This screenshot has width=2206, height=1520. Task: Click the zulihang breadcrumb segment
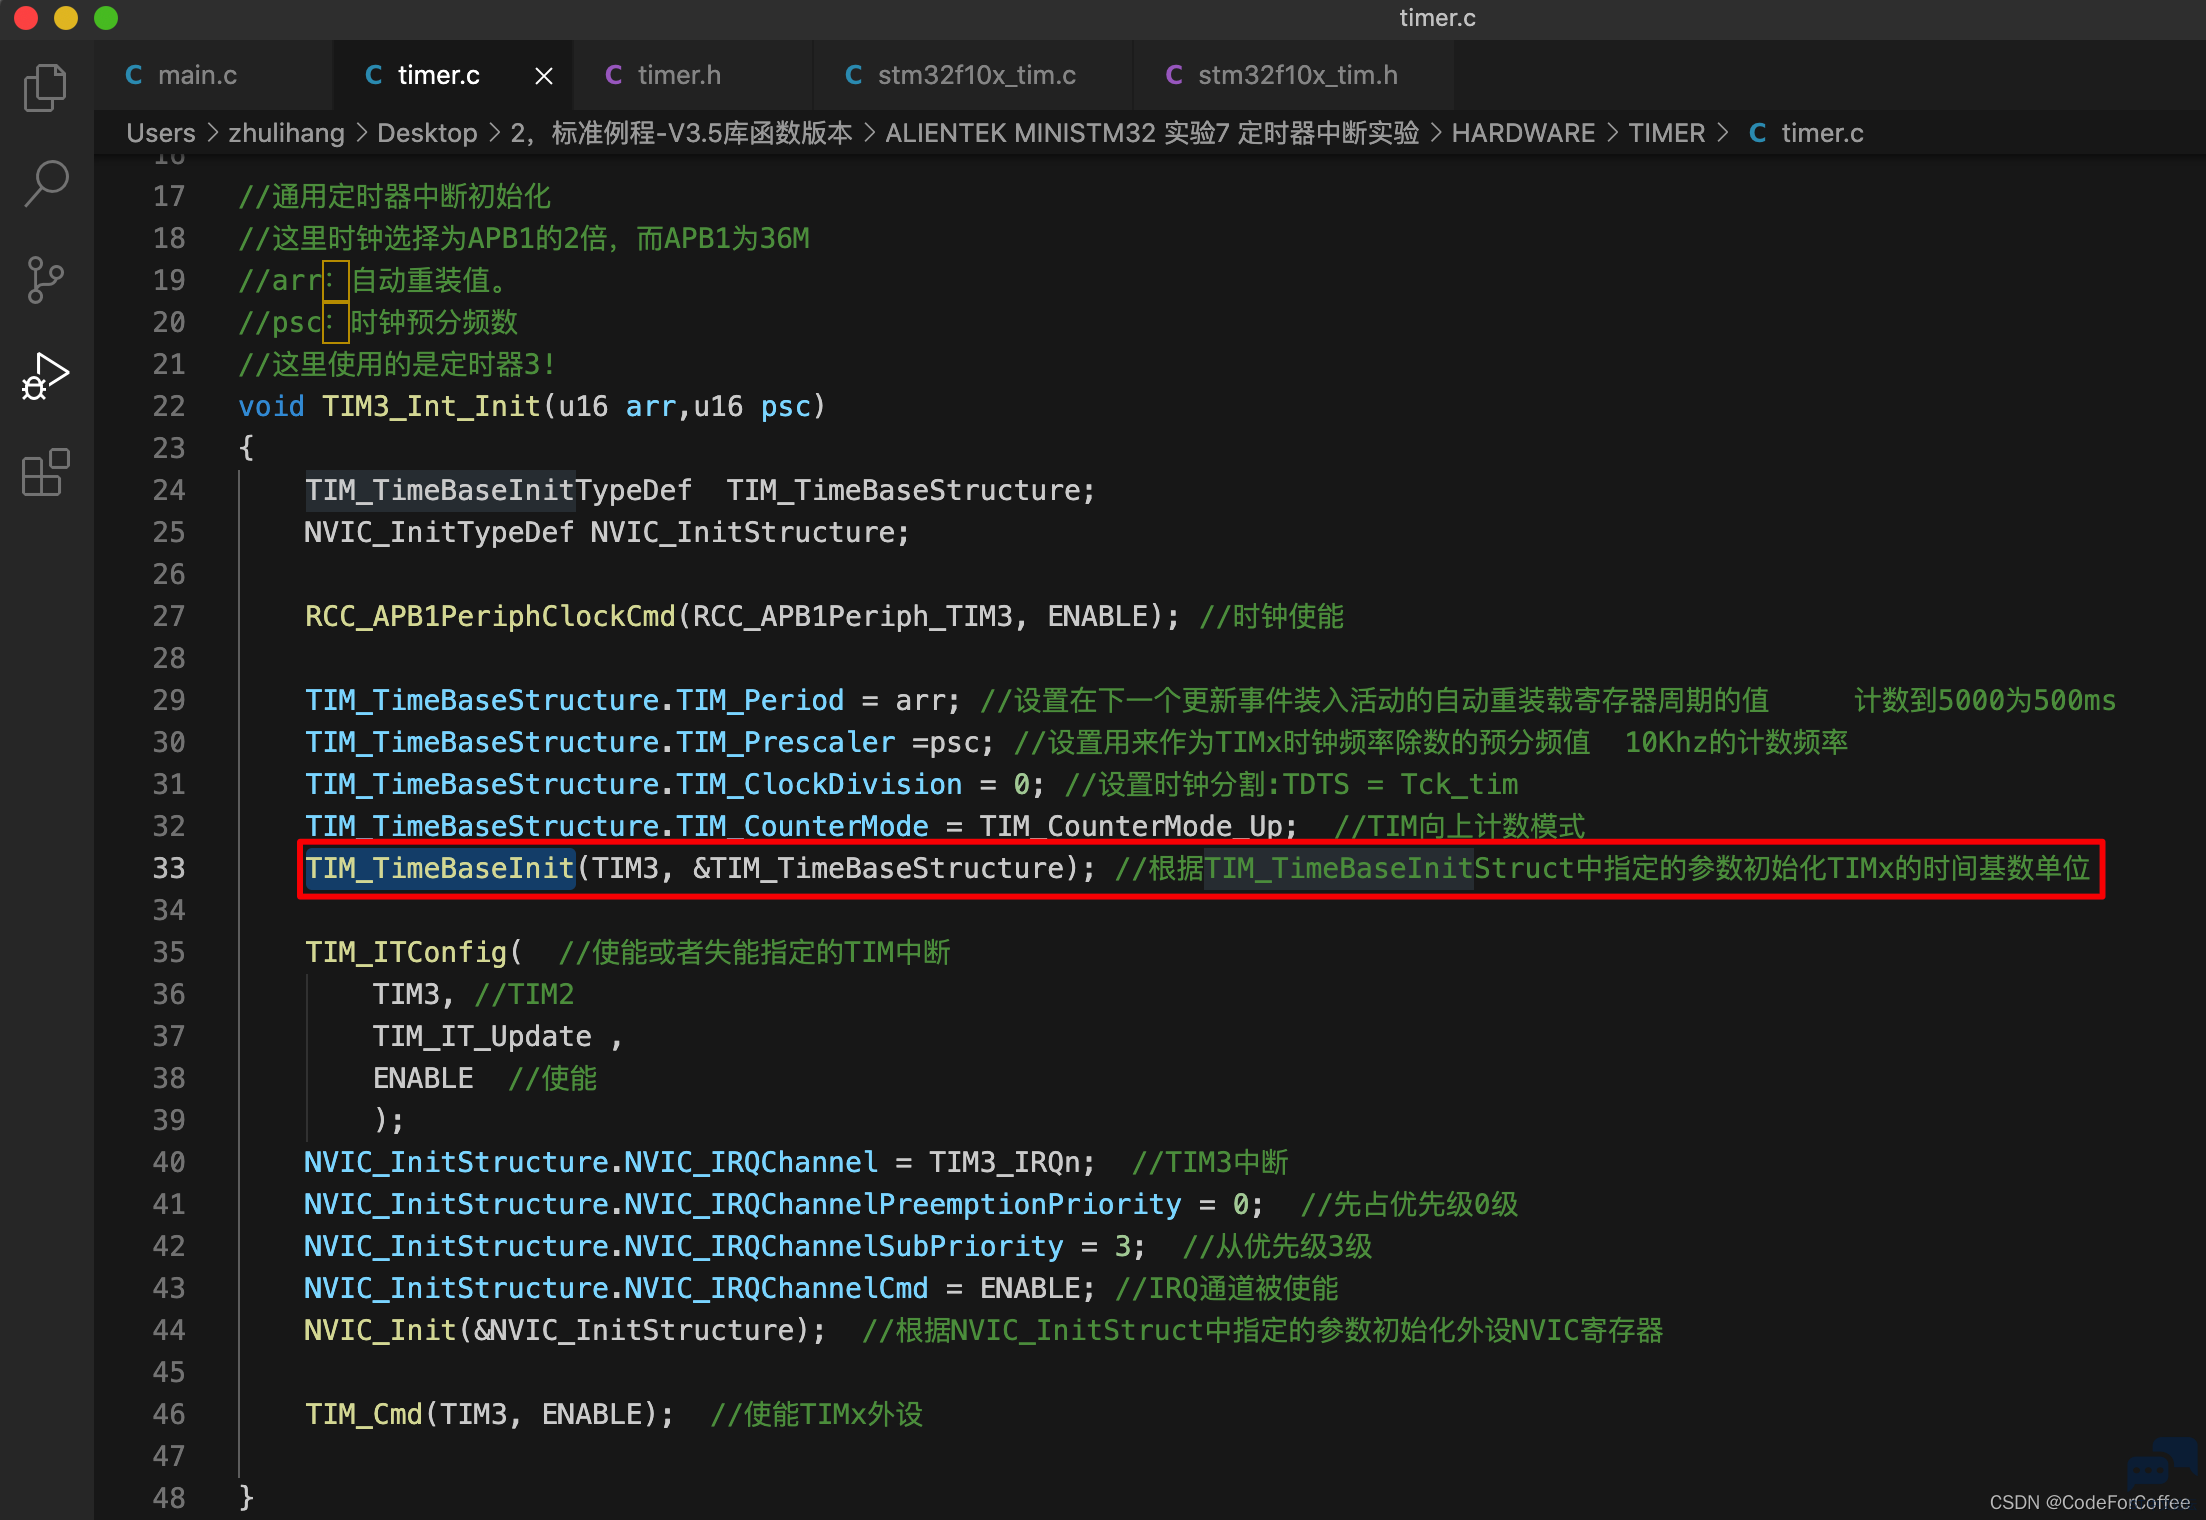(x=286, y=133)
